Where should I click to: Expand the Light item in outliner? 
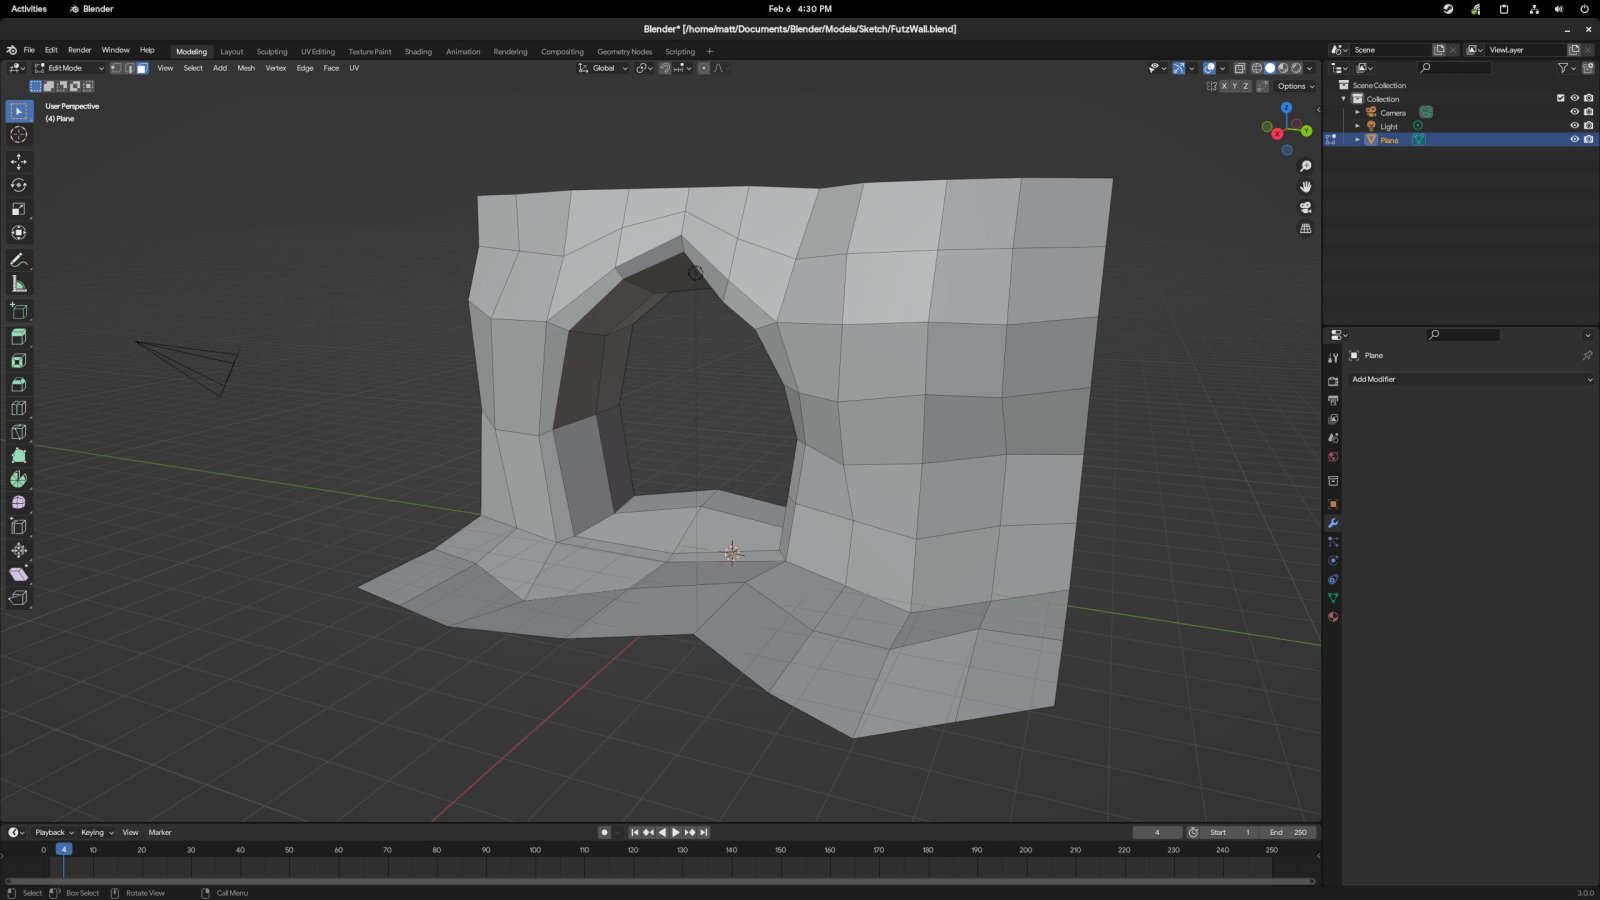pyautogui.click(x=1357, y=126)
